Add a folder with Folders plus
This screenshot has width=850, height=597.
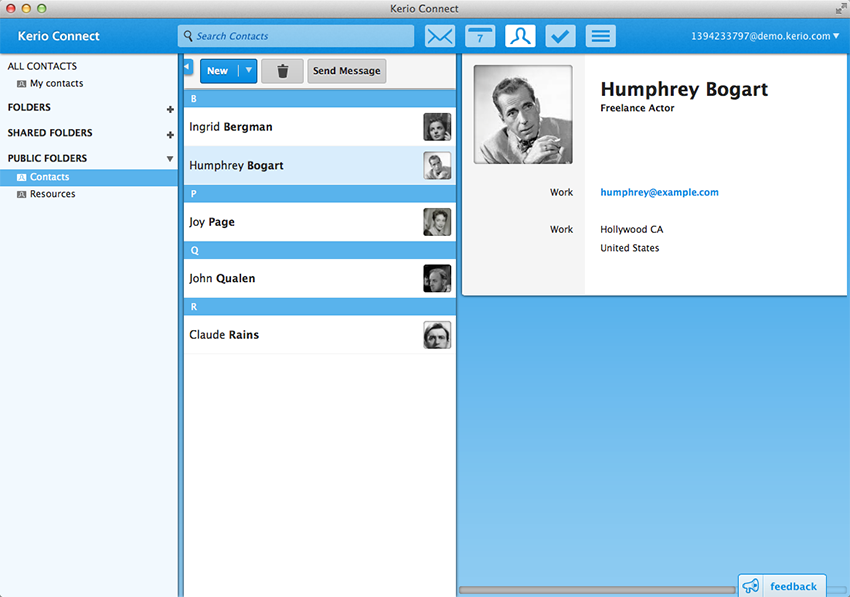(170, 108)
